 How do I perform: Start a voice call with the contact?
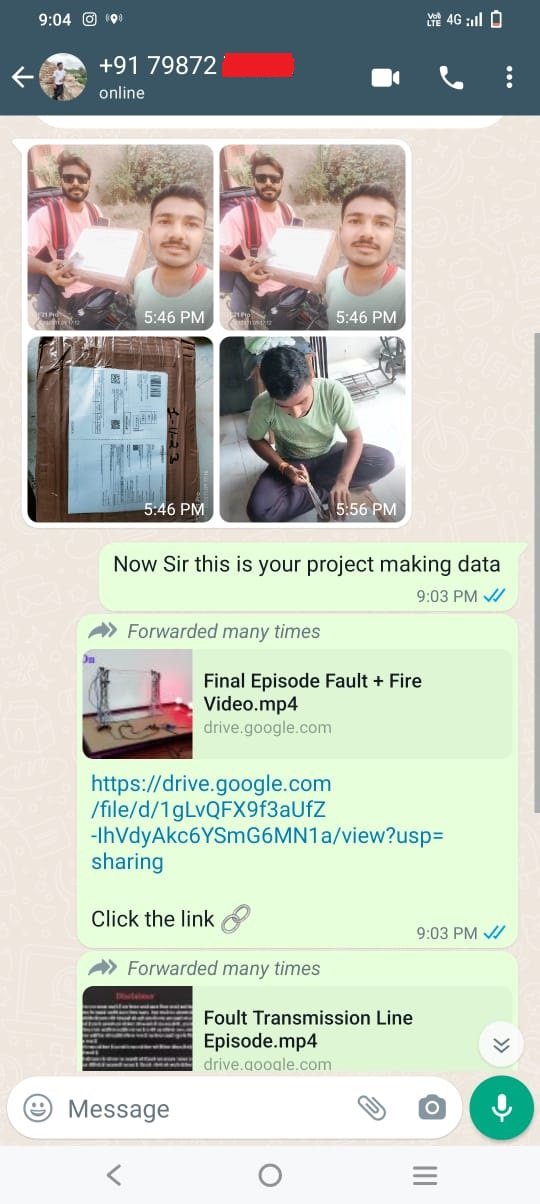[451, 78]
